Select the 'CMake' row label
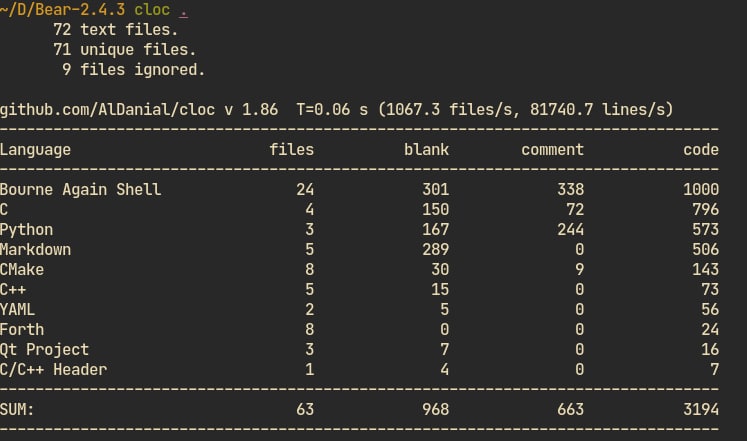Screen dimensions: 747x441 [22, 270]
